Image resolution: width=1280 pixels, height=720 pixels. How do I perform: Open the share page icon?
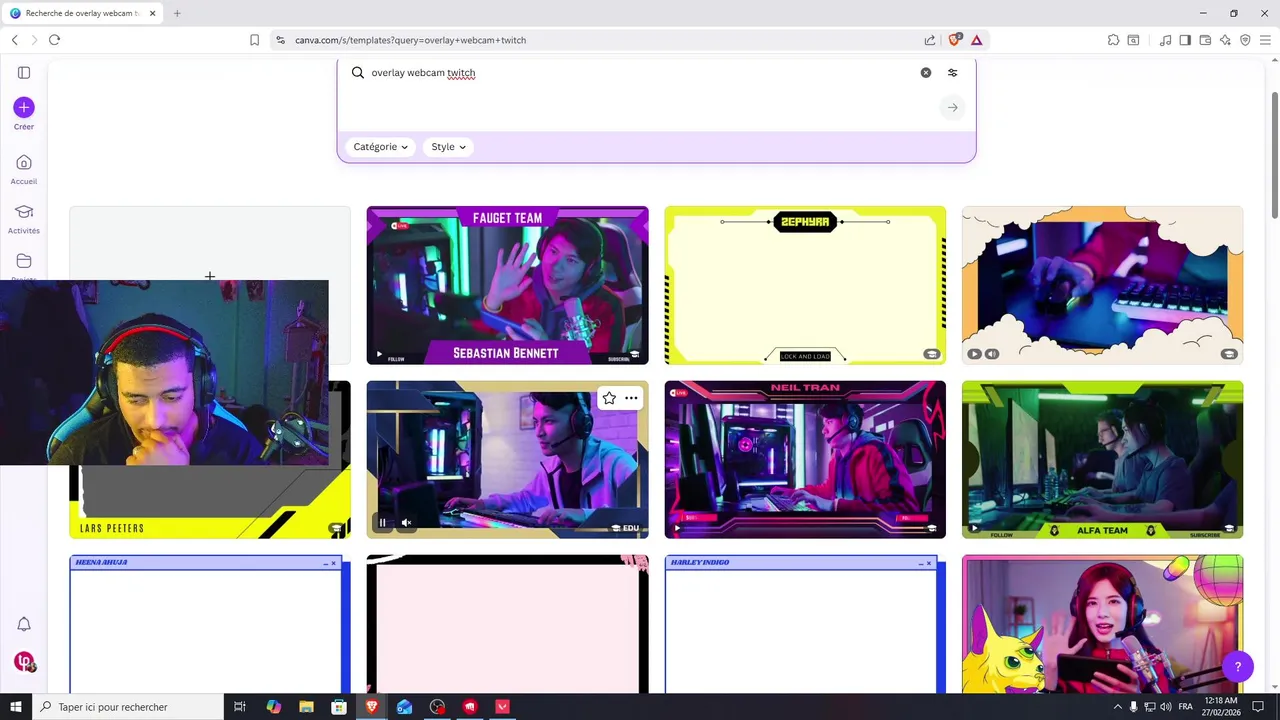click(930, 40)
